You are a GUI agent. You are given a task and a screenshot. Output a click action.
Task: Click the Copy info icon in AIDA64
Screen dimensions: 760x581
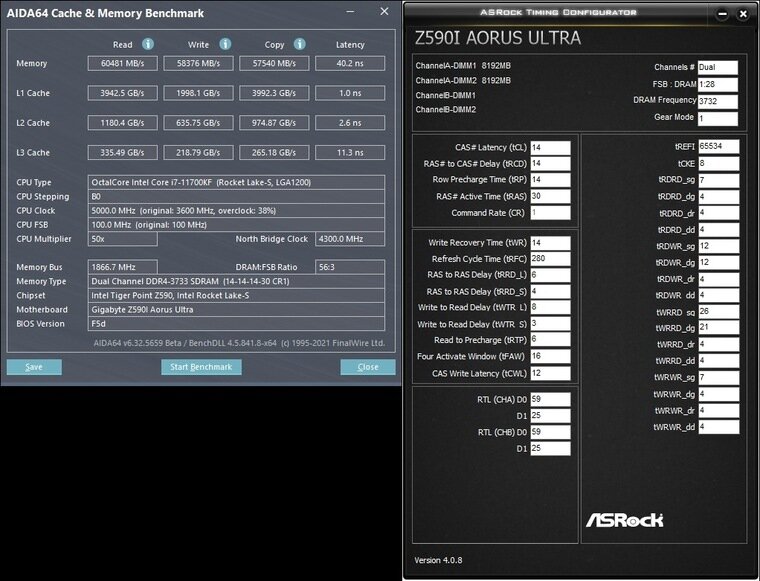coord(300,44)
